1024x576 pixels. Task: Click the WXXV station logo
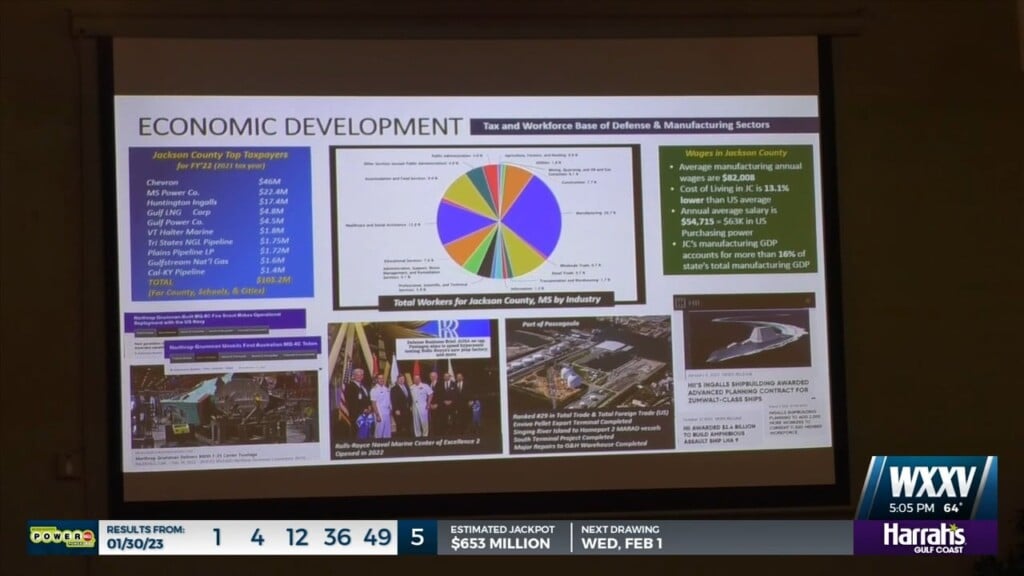[x=931, y=482]
